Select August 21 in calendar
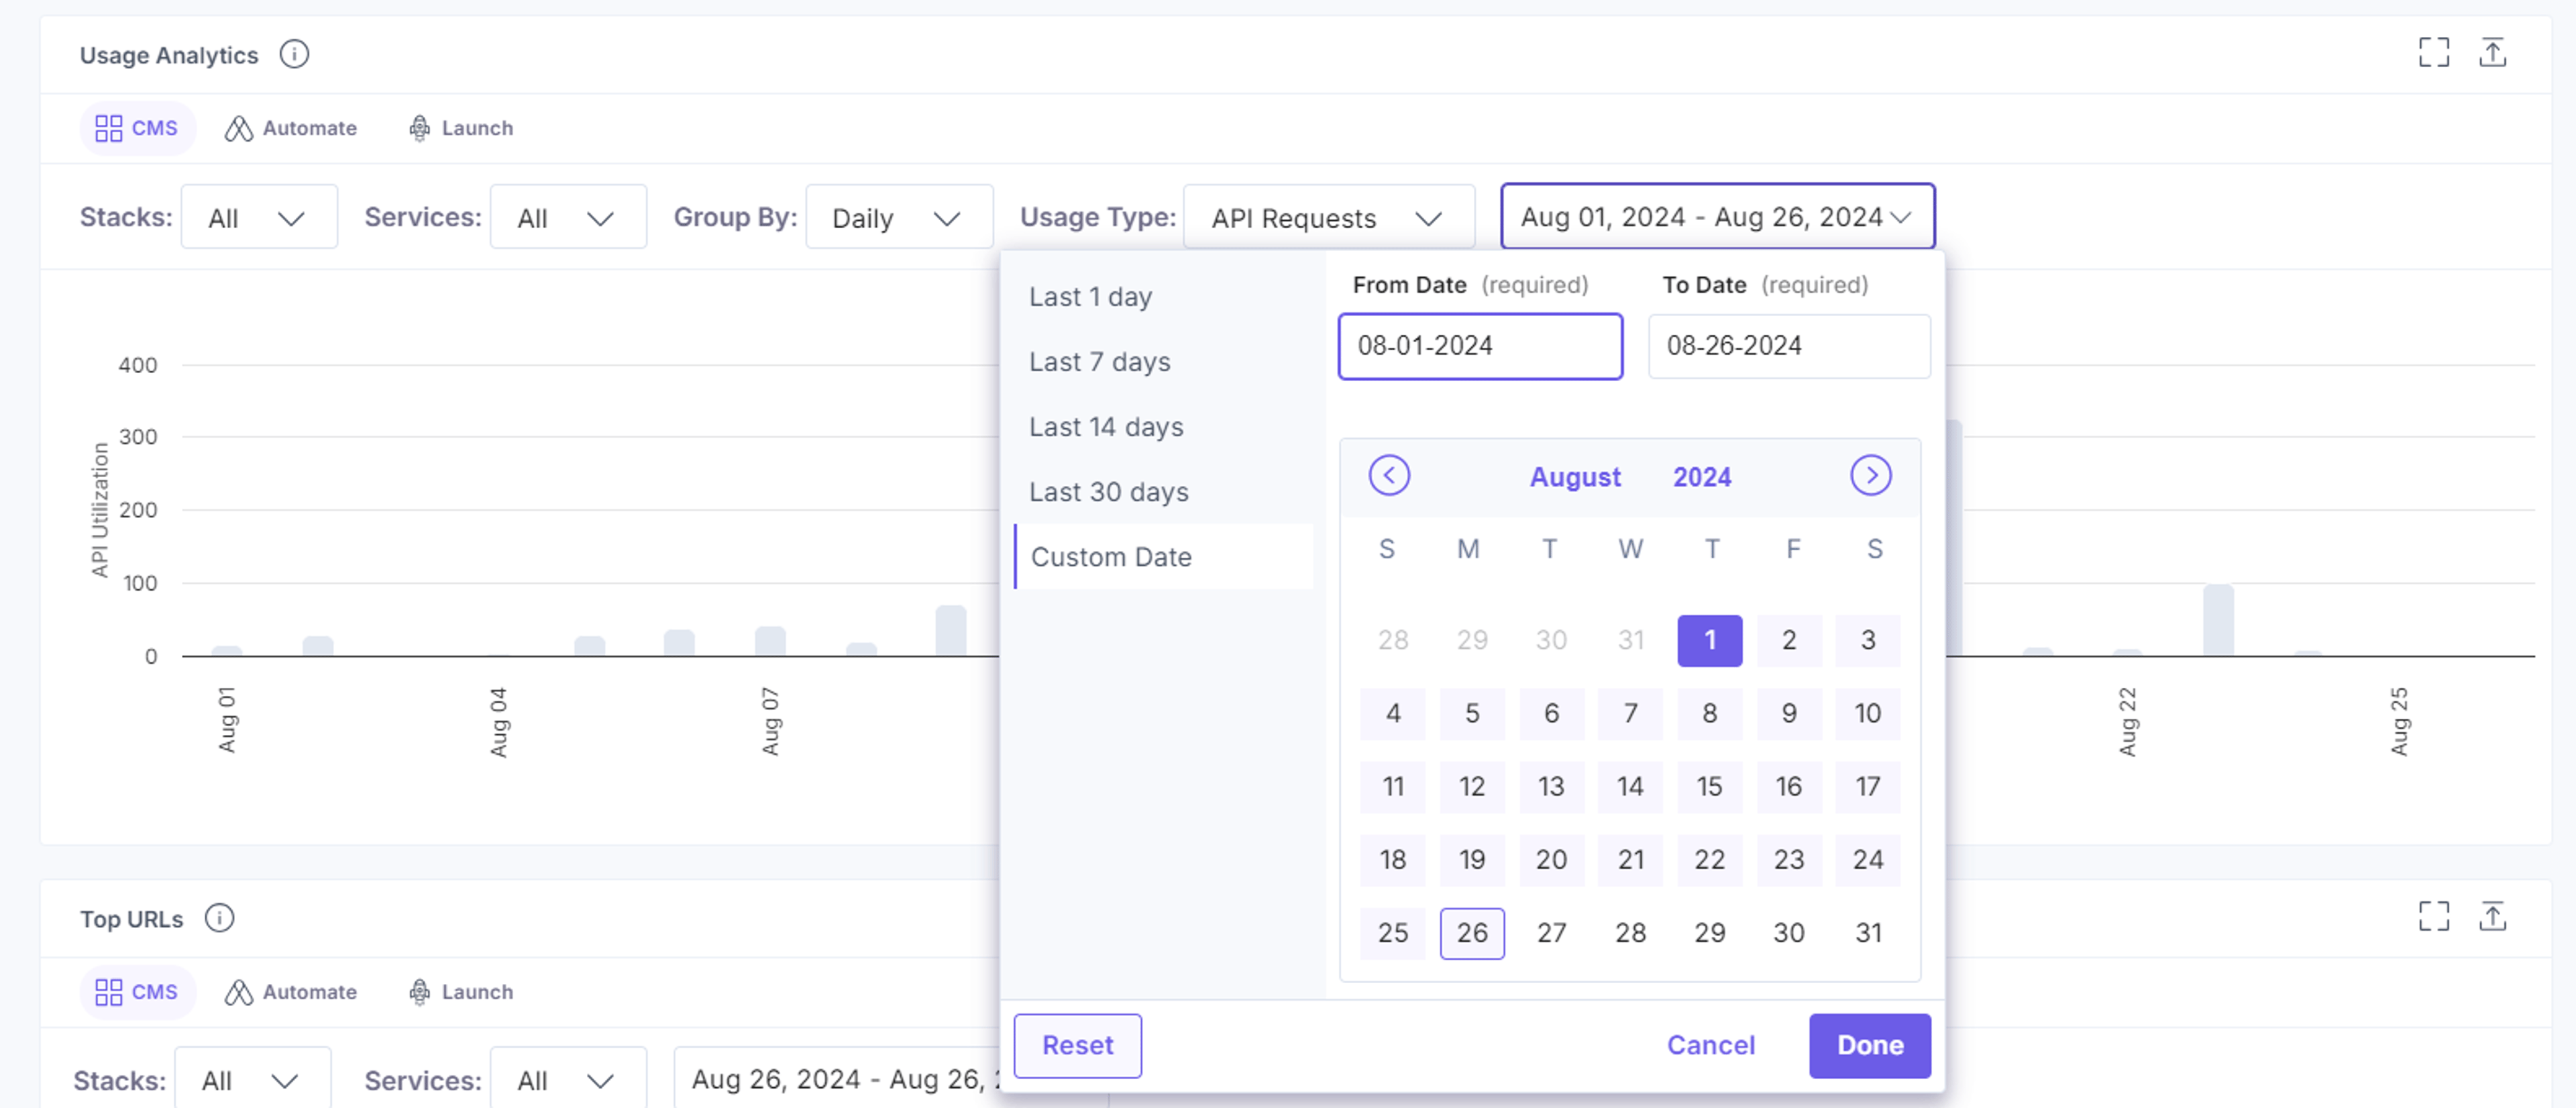Image resolution: width=2576 pixels, height=1108 pixels. click(x=1630, y=859)
